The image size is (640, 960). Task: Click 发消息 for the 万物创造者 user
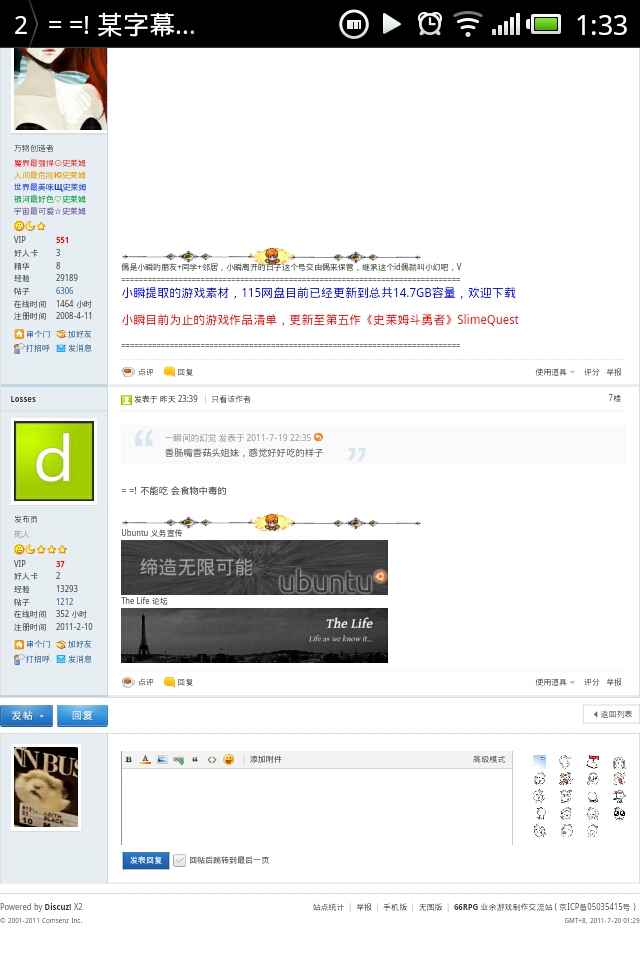pos(74,348)
